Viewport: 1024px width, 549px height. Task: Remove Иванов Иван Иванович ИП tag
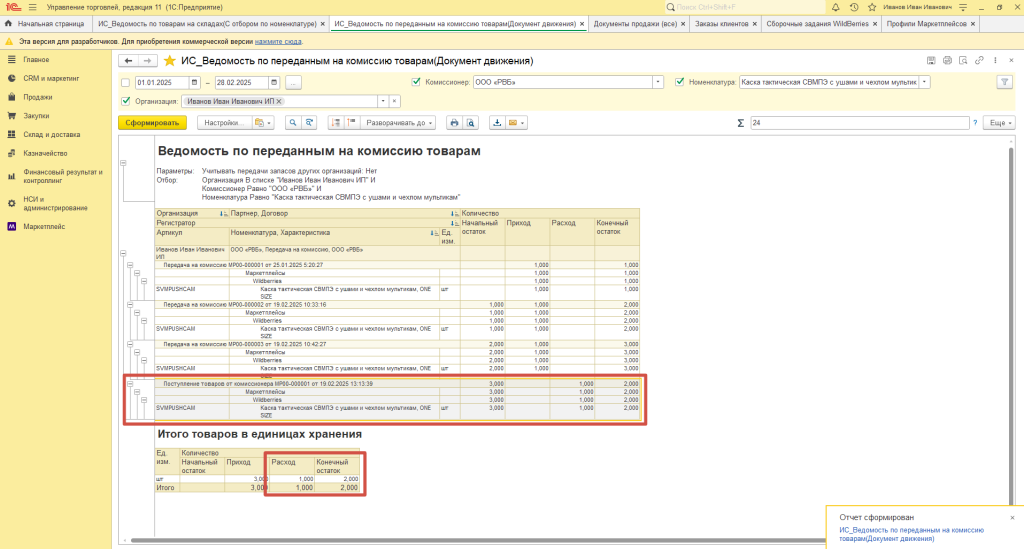[x=279, y=101]
